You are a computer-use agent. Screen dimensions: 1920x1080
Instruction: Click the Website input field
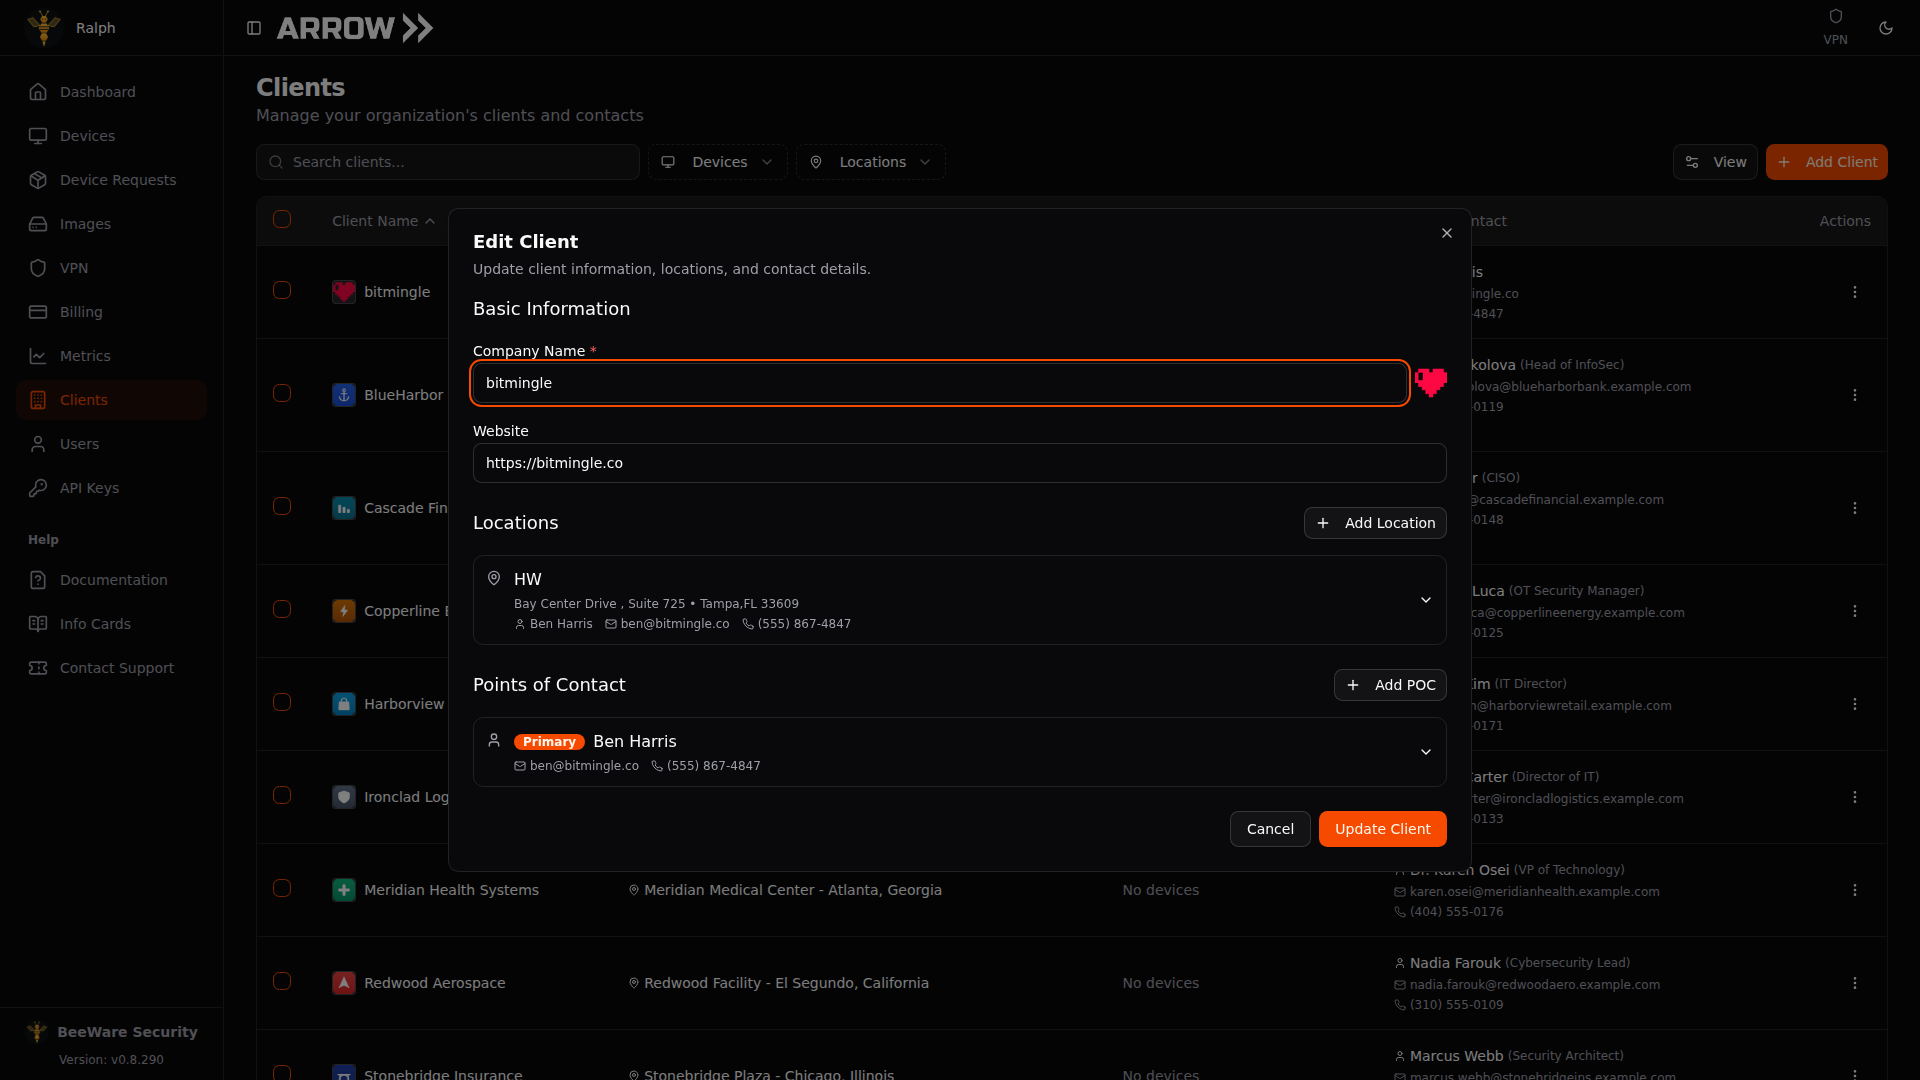959,463
